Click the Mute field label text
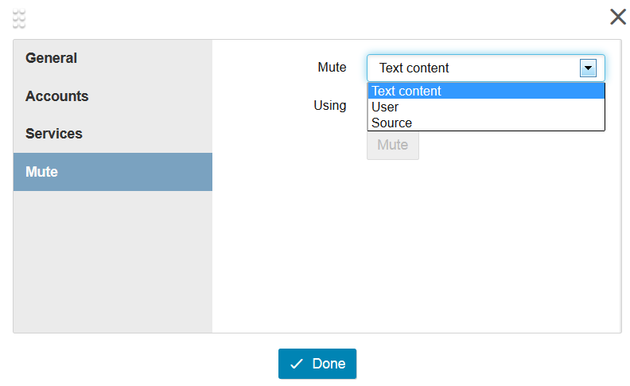Image resolution: width=630 pixels, height=386 pixels. click(332, 67)
